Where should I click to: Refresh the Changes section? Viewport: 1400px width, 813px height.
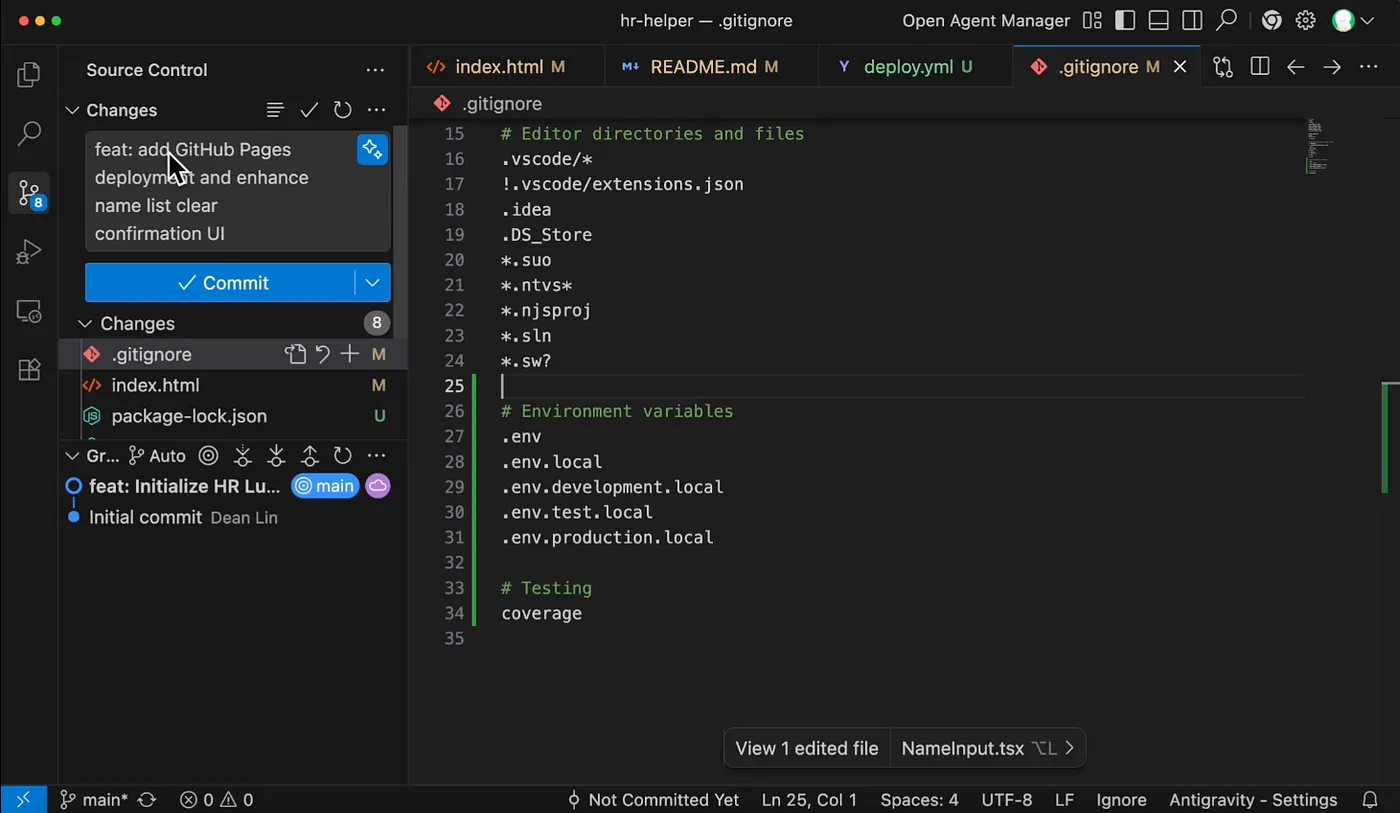(342, 110)
